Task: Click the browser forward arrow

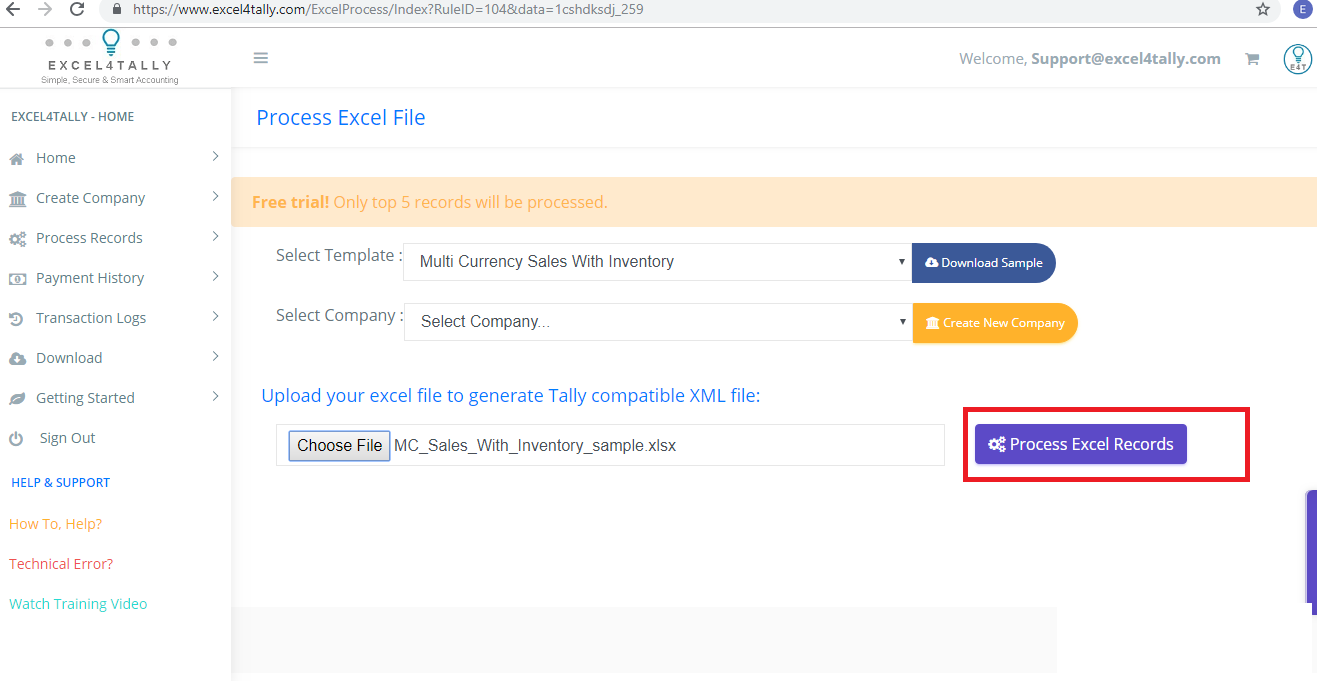Action: [44, 9]
